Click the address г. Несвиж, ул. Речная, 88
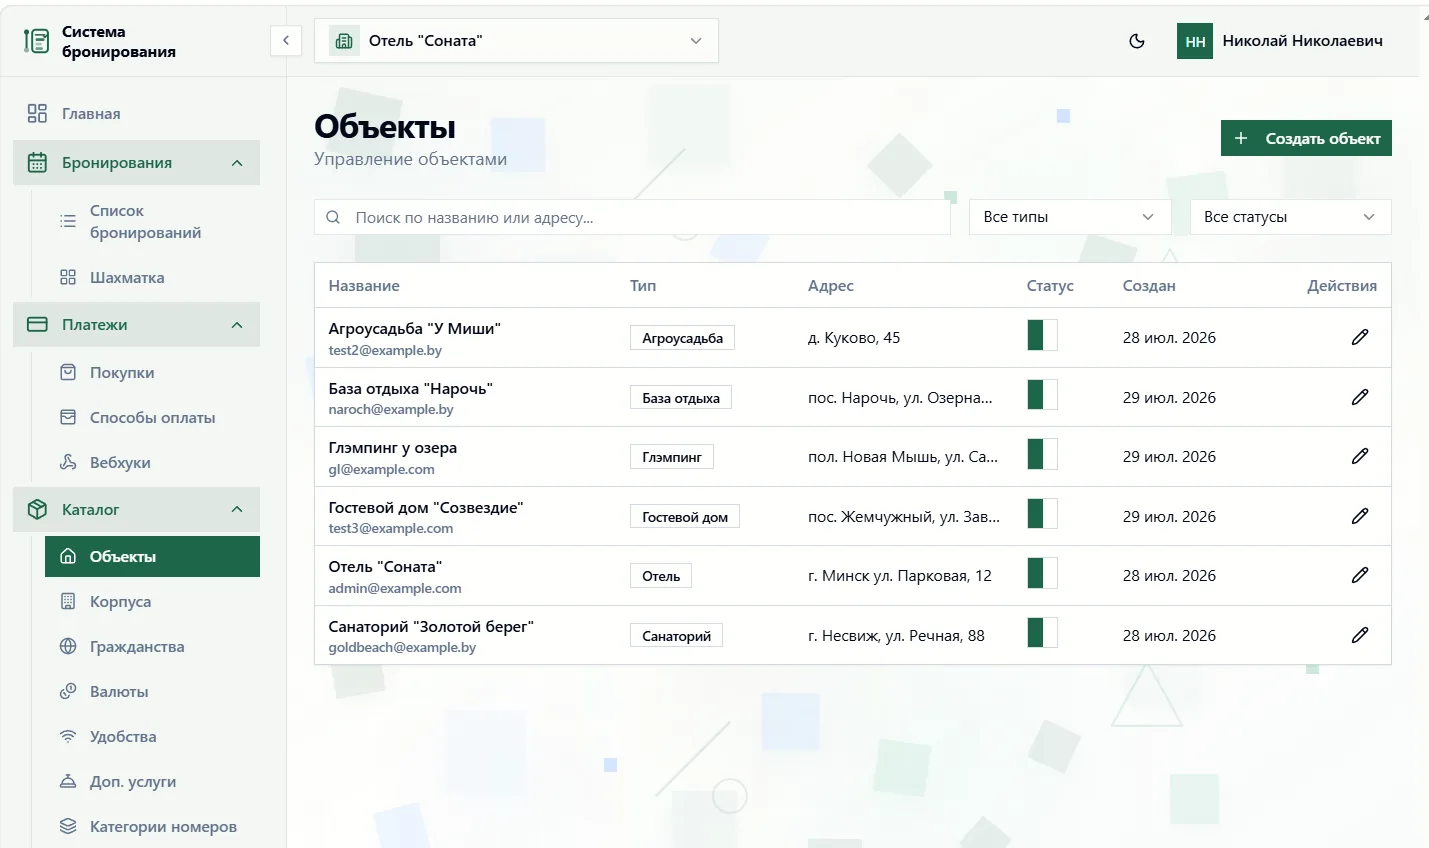1429x848 pixels. (896, 636)
